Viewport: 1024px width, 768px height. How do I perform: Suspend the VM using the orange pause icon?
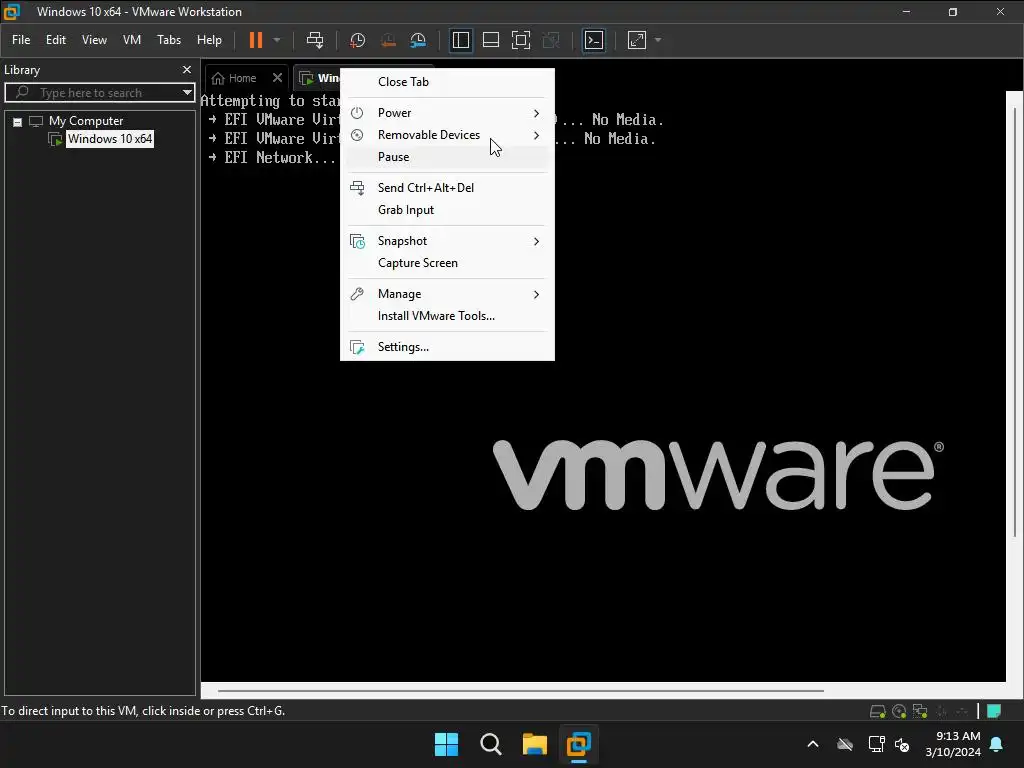255,40
